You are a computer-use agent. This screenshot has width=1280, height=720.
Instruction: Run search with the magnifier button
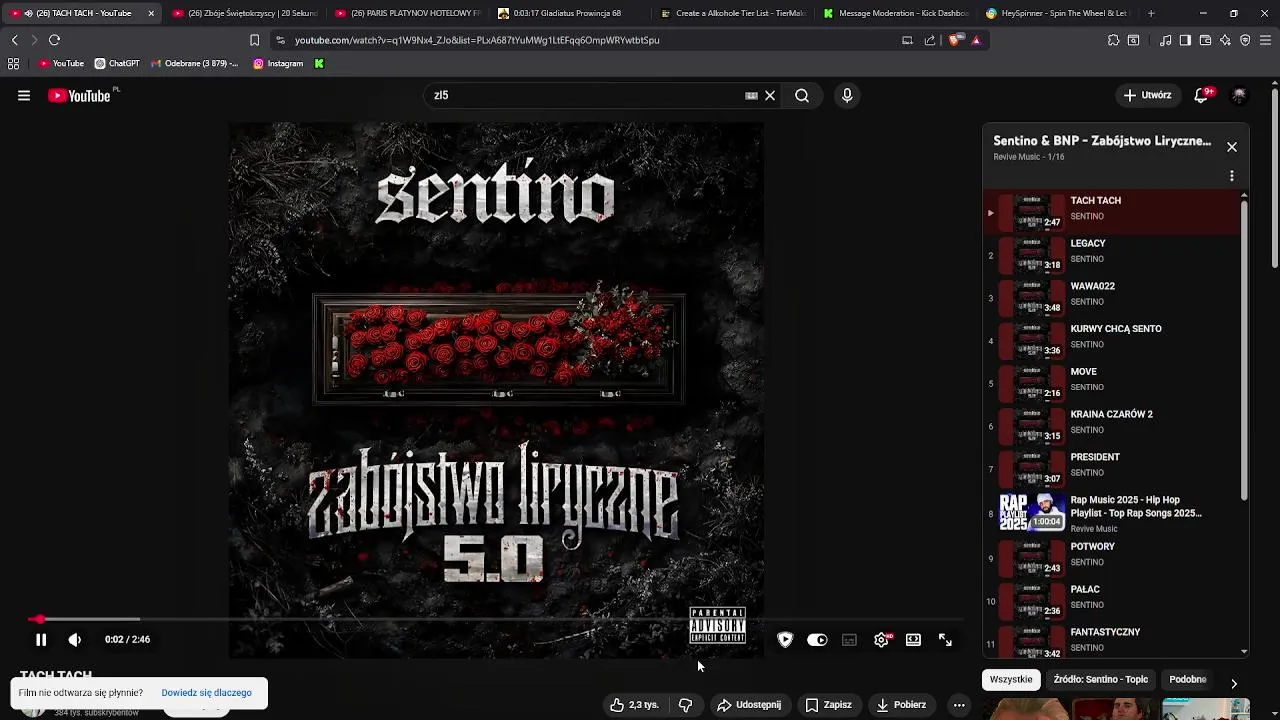pos(802,96)
